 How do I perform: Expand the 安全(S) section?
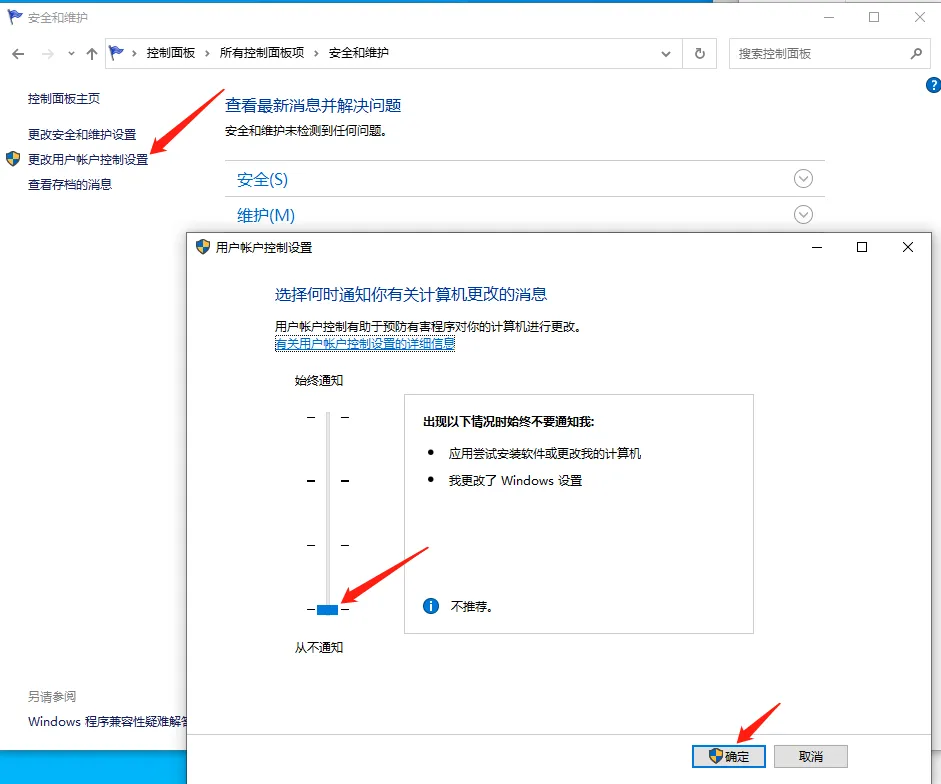coord(803,178)
